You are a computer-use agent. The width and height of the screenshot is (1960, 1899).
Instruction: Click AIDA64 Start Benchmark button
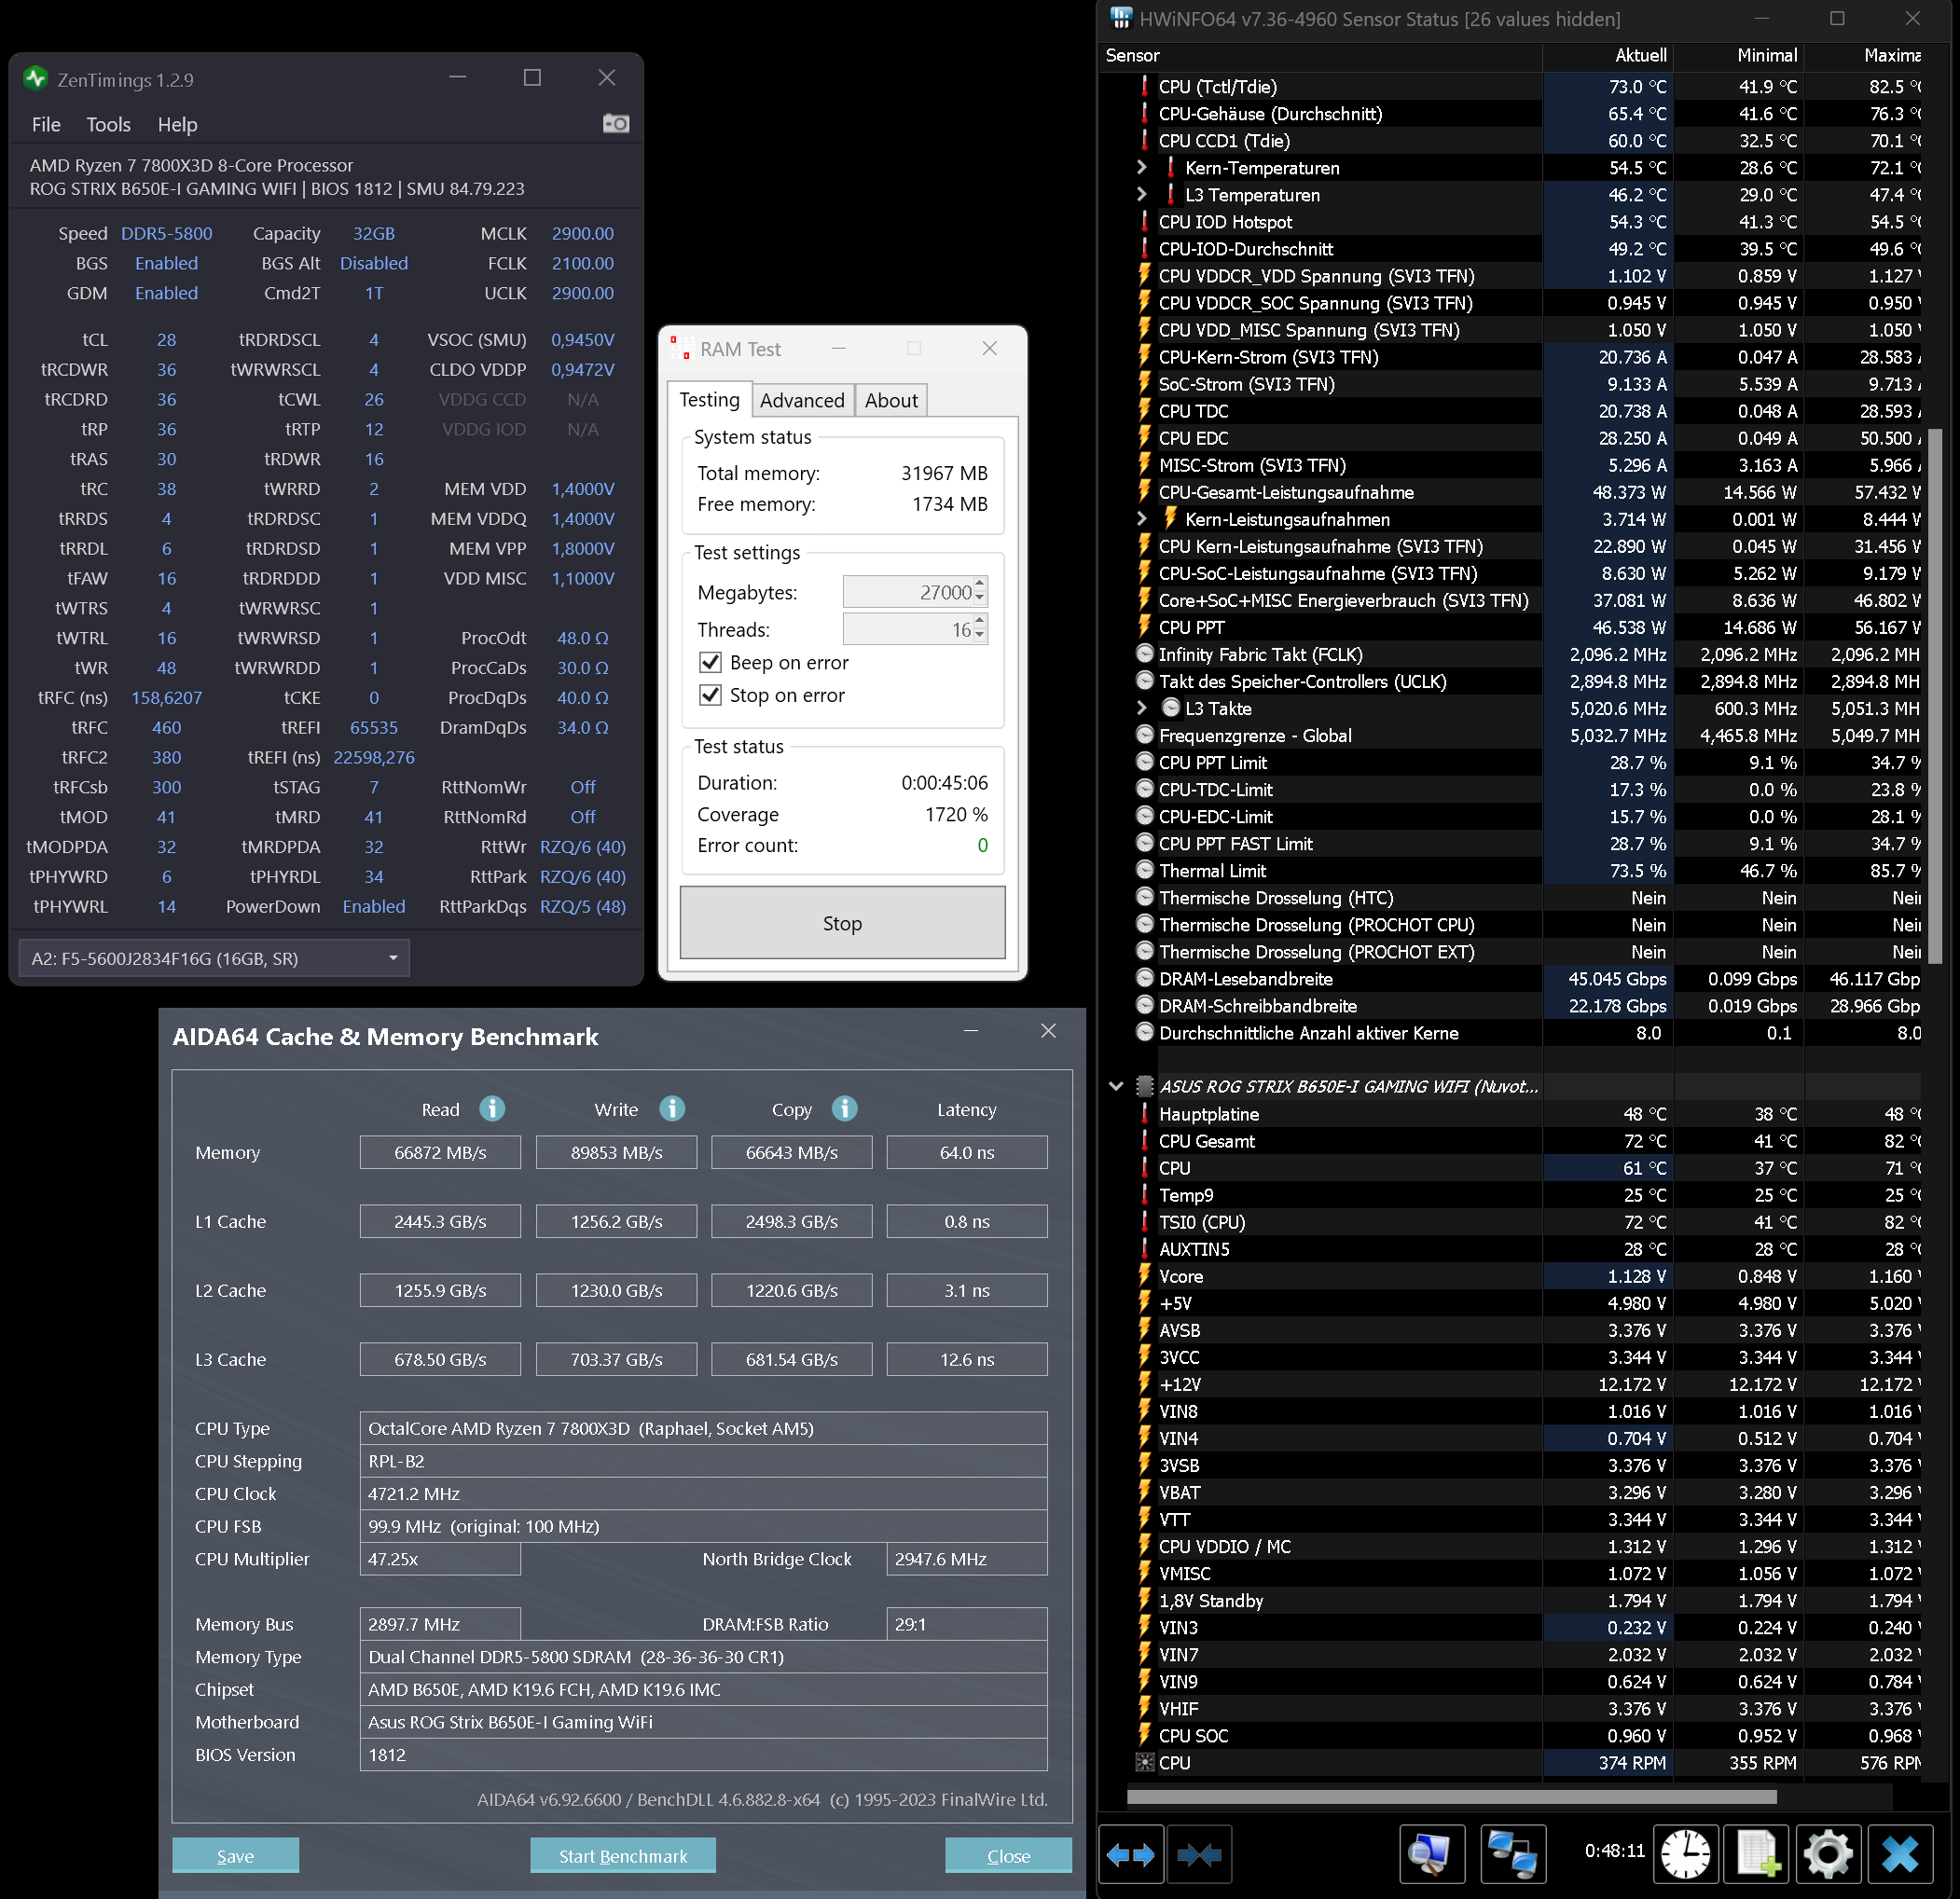[x=623, y=1855]
